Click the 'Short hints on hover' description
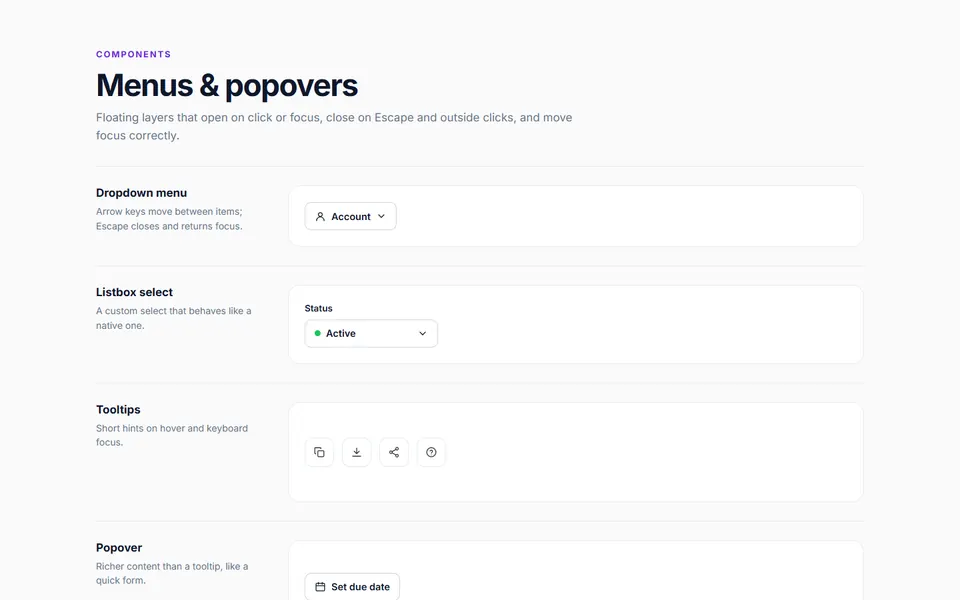This screenshot has height=600, width=960. pyautogui.click(x=172, y=435)
